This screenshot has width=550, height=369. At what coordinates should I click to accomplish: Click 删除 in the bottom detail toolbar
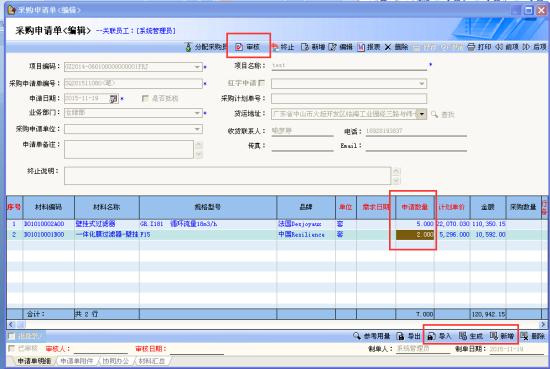click(533, 336)
